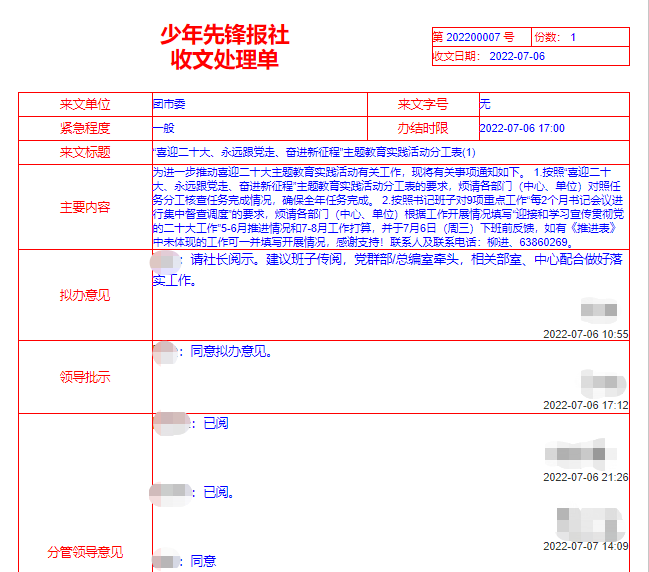Click the 来文字号 label cell

point(422,104)
